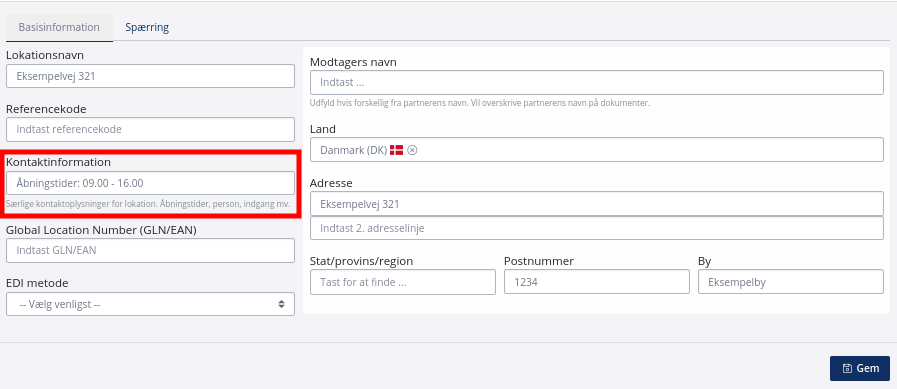The height and width of the screenshot is (389, 897).
Task: Click the By field Eksempelby
Action: click(791, 282)
